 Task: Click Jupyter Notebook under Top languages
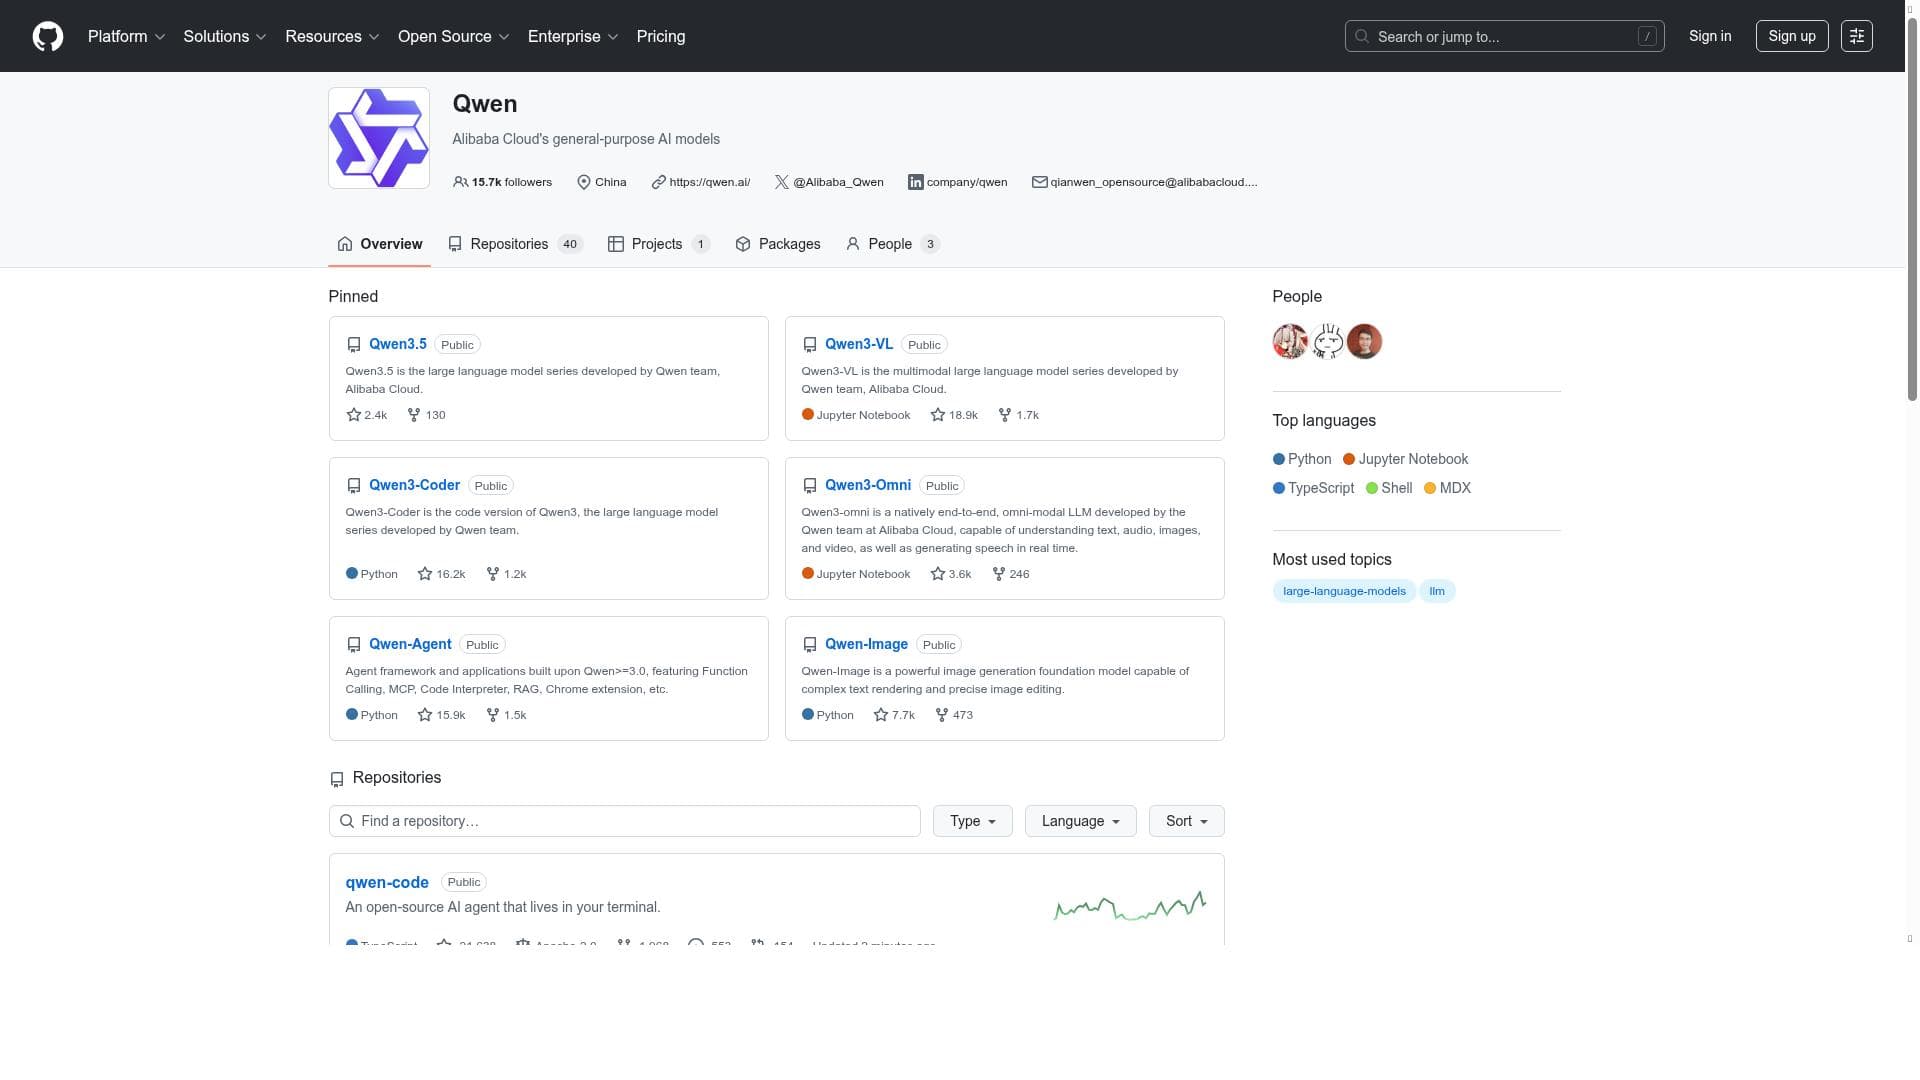tap(1405, 459)
